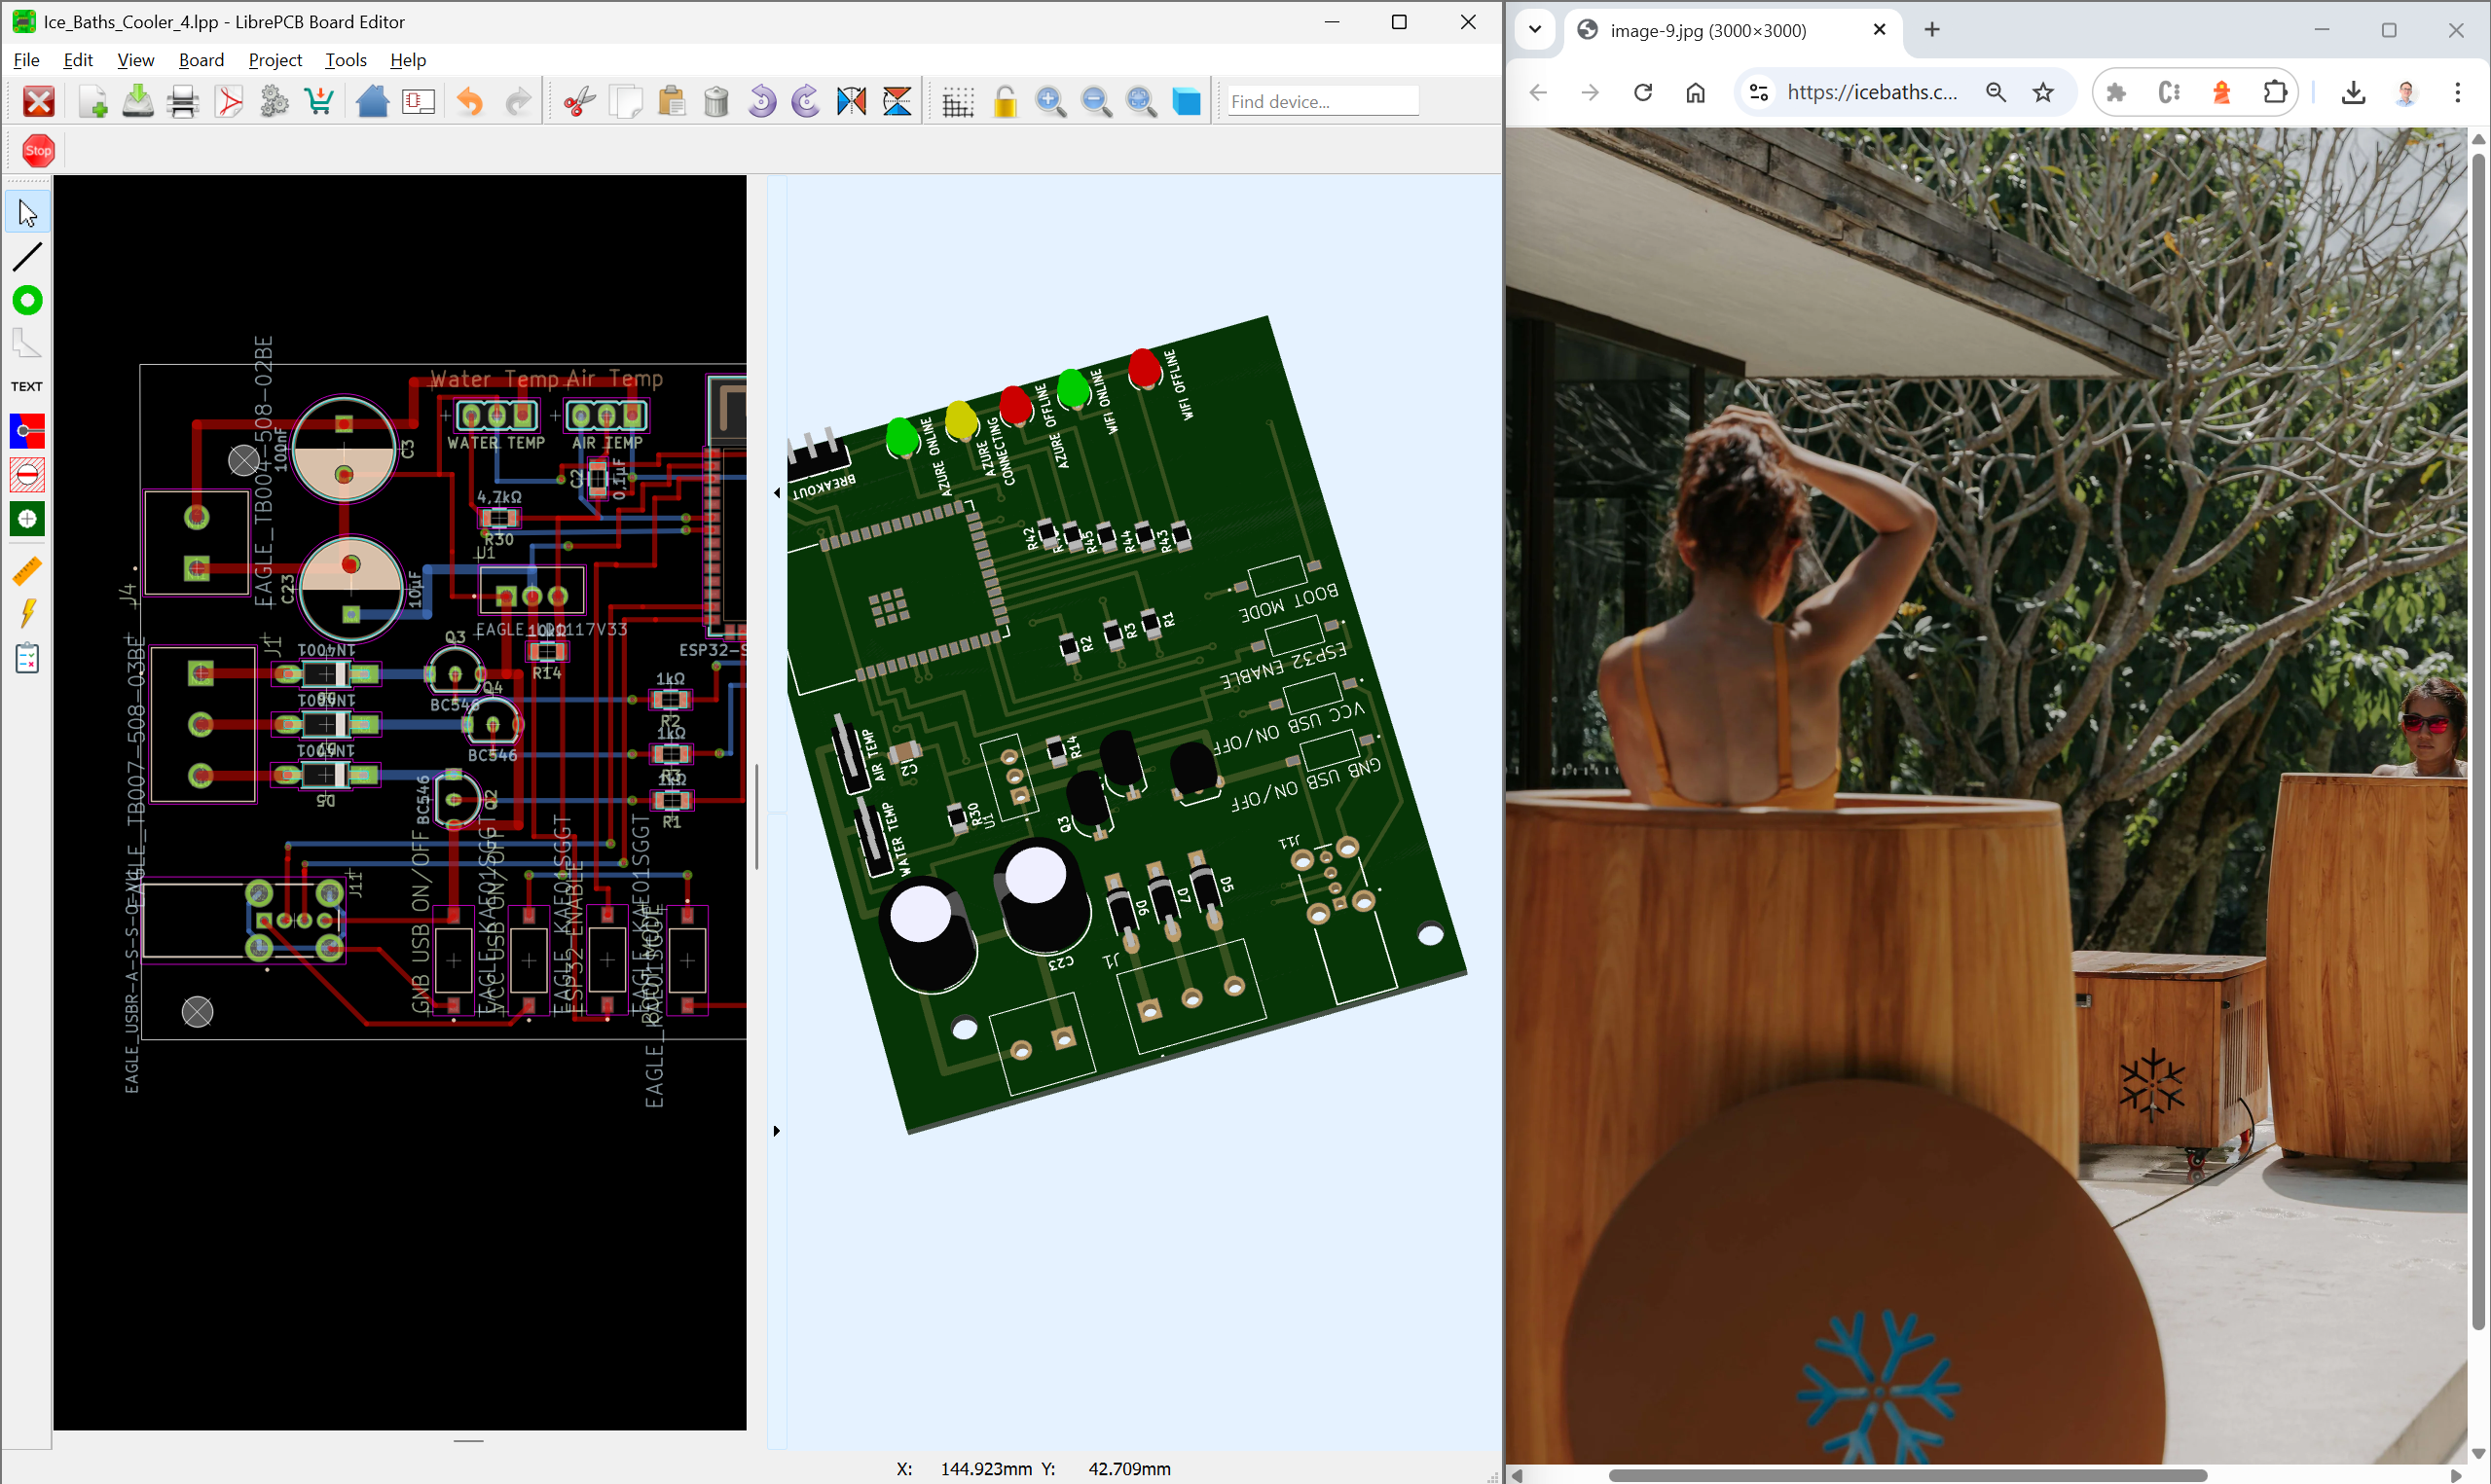Pick the Draw Plane hatched tool
2491x1484 pixels.
coord(27,475)
